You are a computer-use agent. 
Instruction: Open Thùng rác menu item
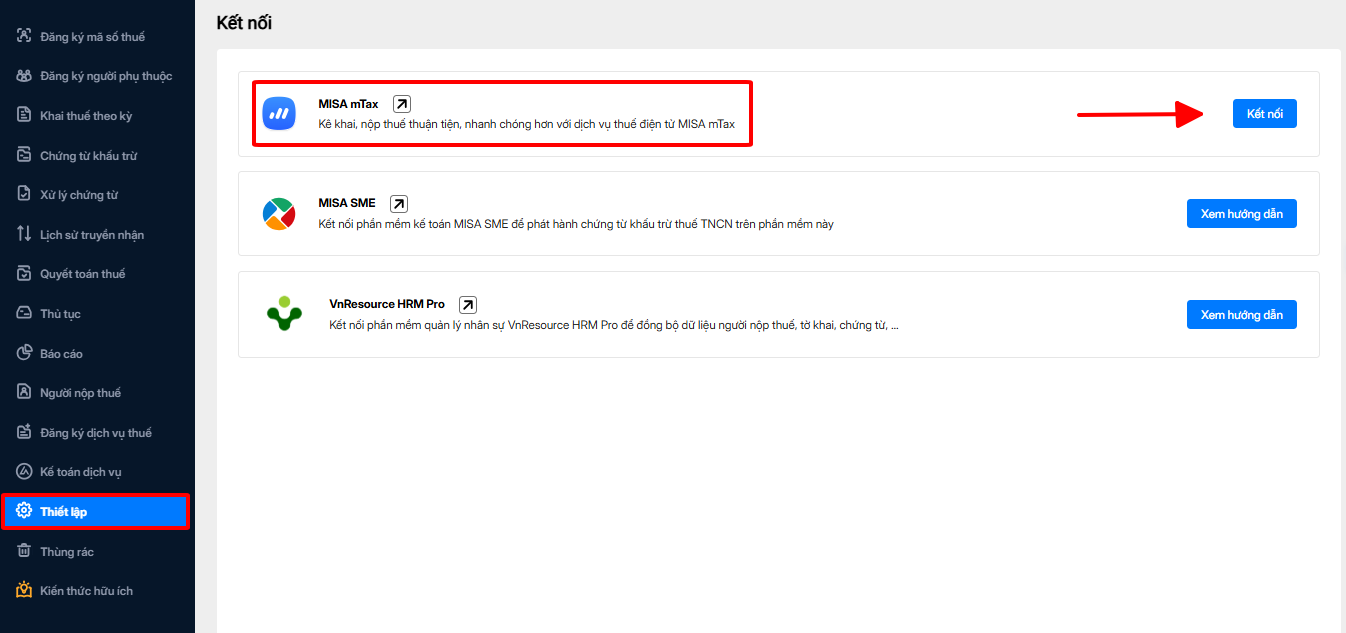(97, 551)
